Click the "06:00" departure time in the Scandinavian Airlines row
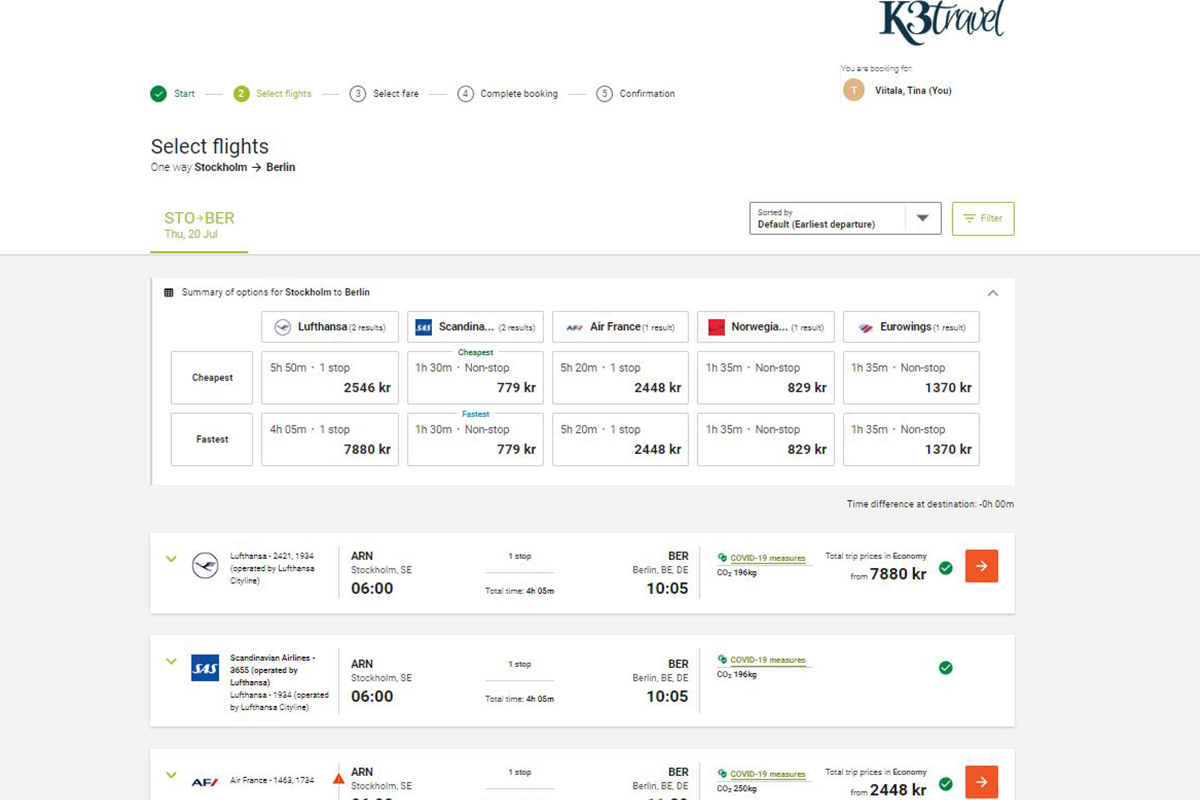 [x=372, y=696]
